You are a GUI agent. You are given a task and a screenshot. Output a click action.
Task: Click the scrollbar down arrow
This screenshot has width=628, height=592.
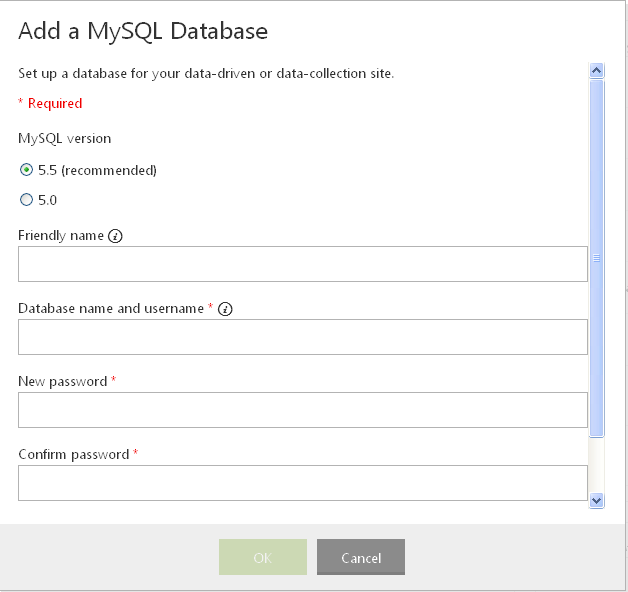(x=596, y=500)
